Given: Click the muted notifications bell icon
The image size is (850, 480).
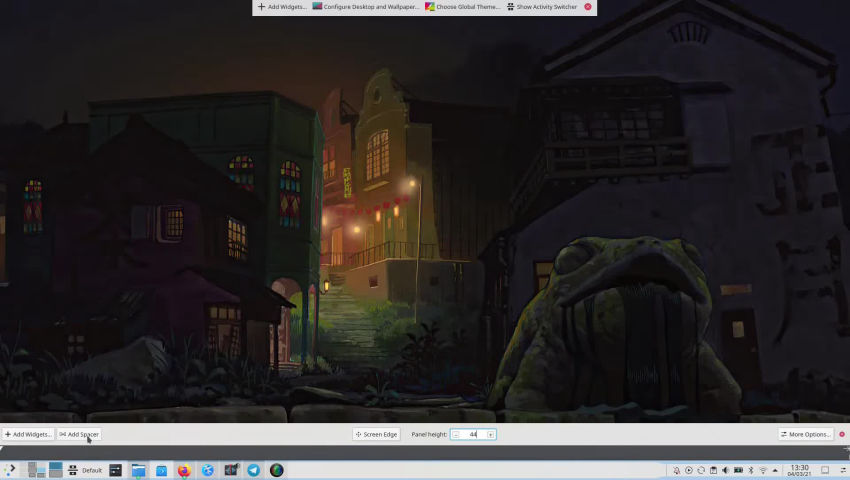Looking at the screenshot, I should 677,470.
